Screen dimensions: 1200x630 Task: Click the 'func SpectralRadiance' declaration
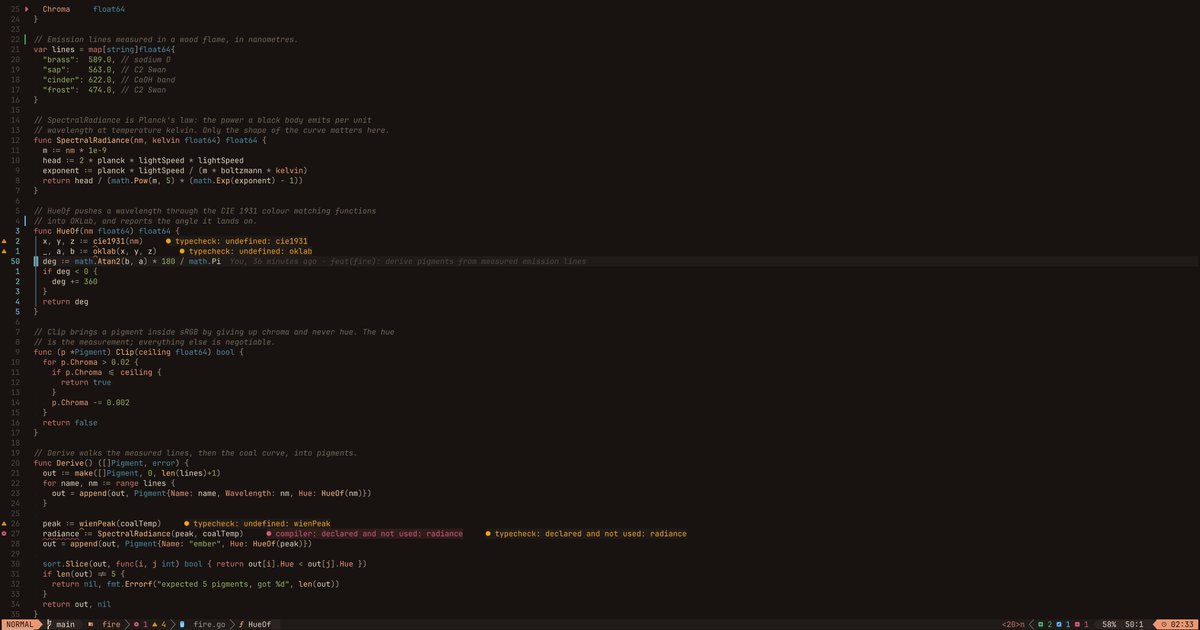150,140
